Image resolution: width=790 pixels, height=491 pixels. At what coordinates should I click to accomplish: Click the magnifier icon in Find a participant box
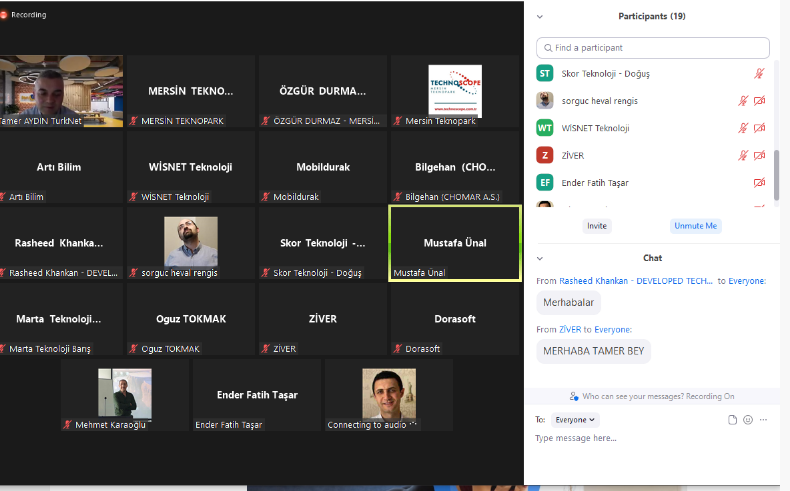tap(548, 48)
